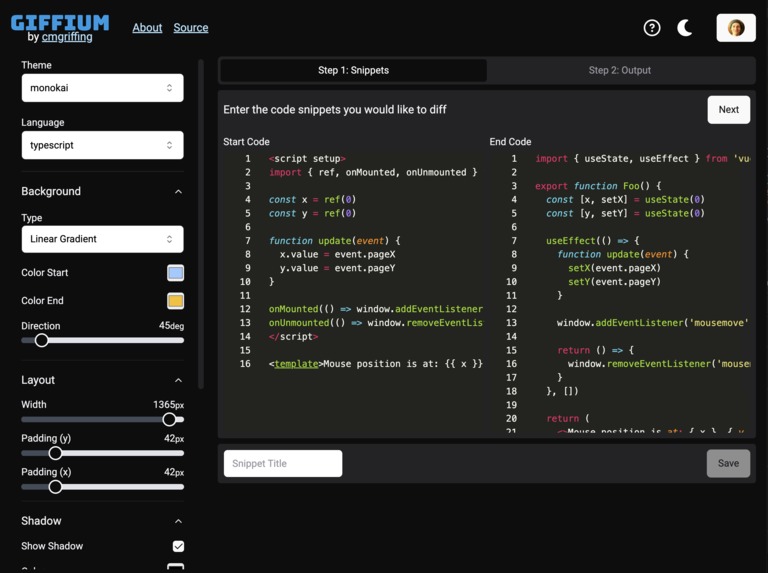
Task: Toggle dark mode moon icon
Action: (x=685, y=28)
